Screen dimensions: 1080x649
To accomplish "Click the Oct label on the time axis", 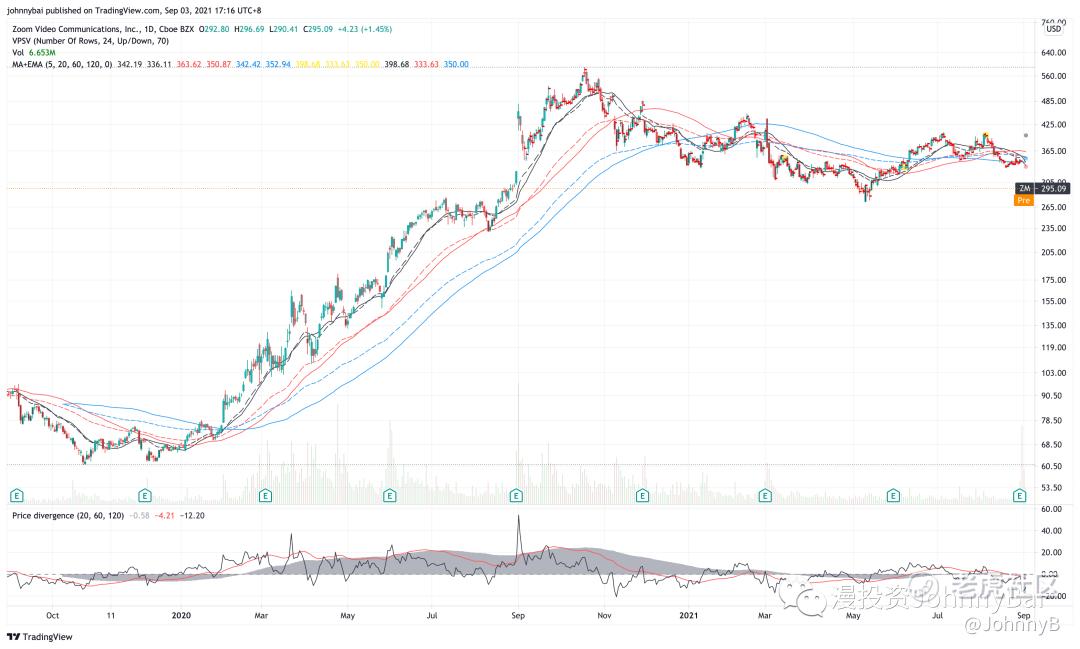I will 52,615.
